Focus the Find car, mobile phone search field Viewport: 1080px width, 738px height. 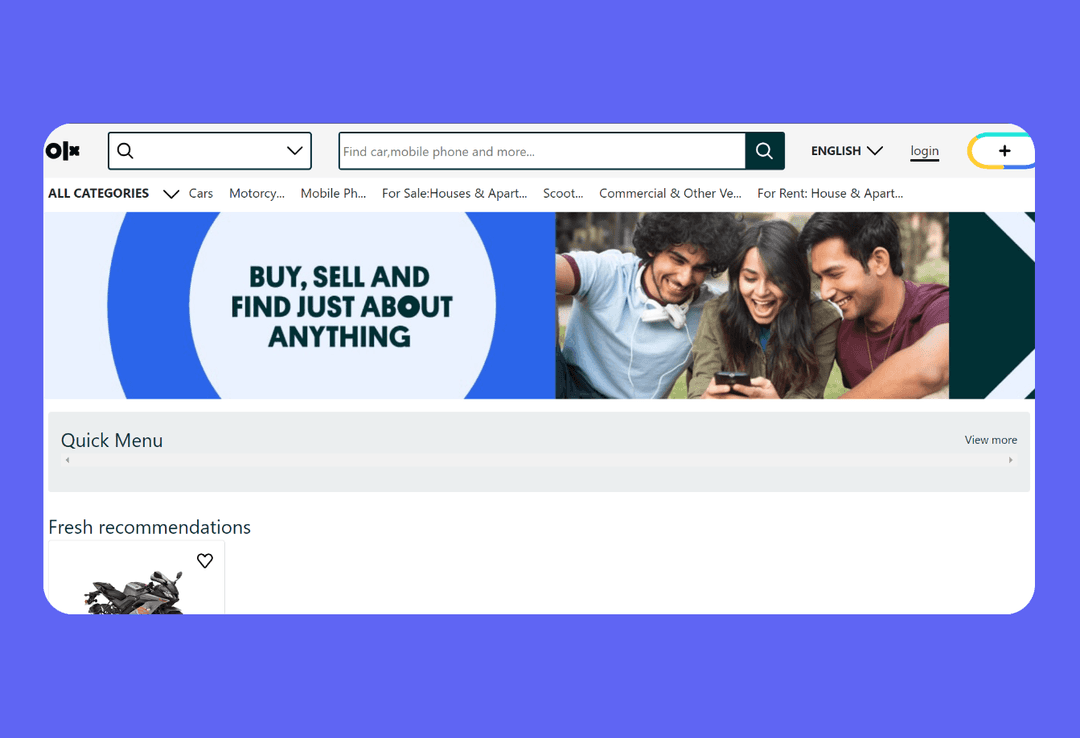coord(542,151)
